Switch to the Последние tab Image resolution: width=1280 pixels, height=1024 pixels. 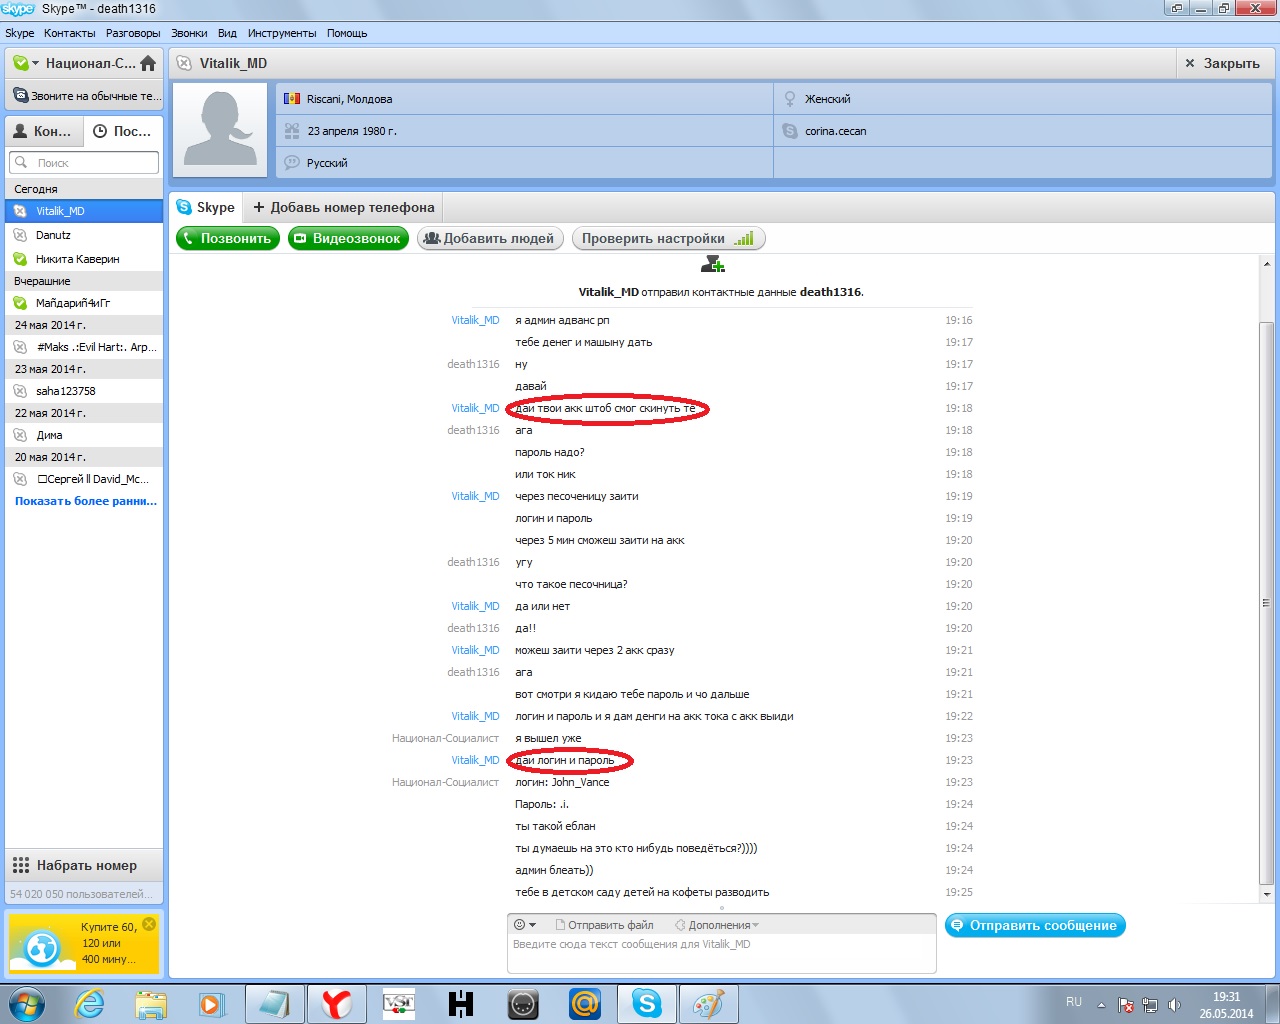[x=122, y=131]
